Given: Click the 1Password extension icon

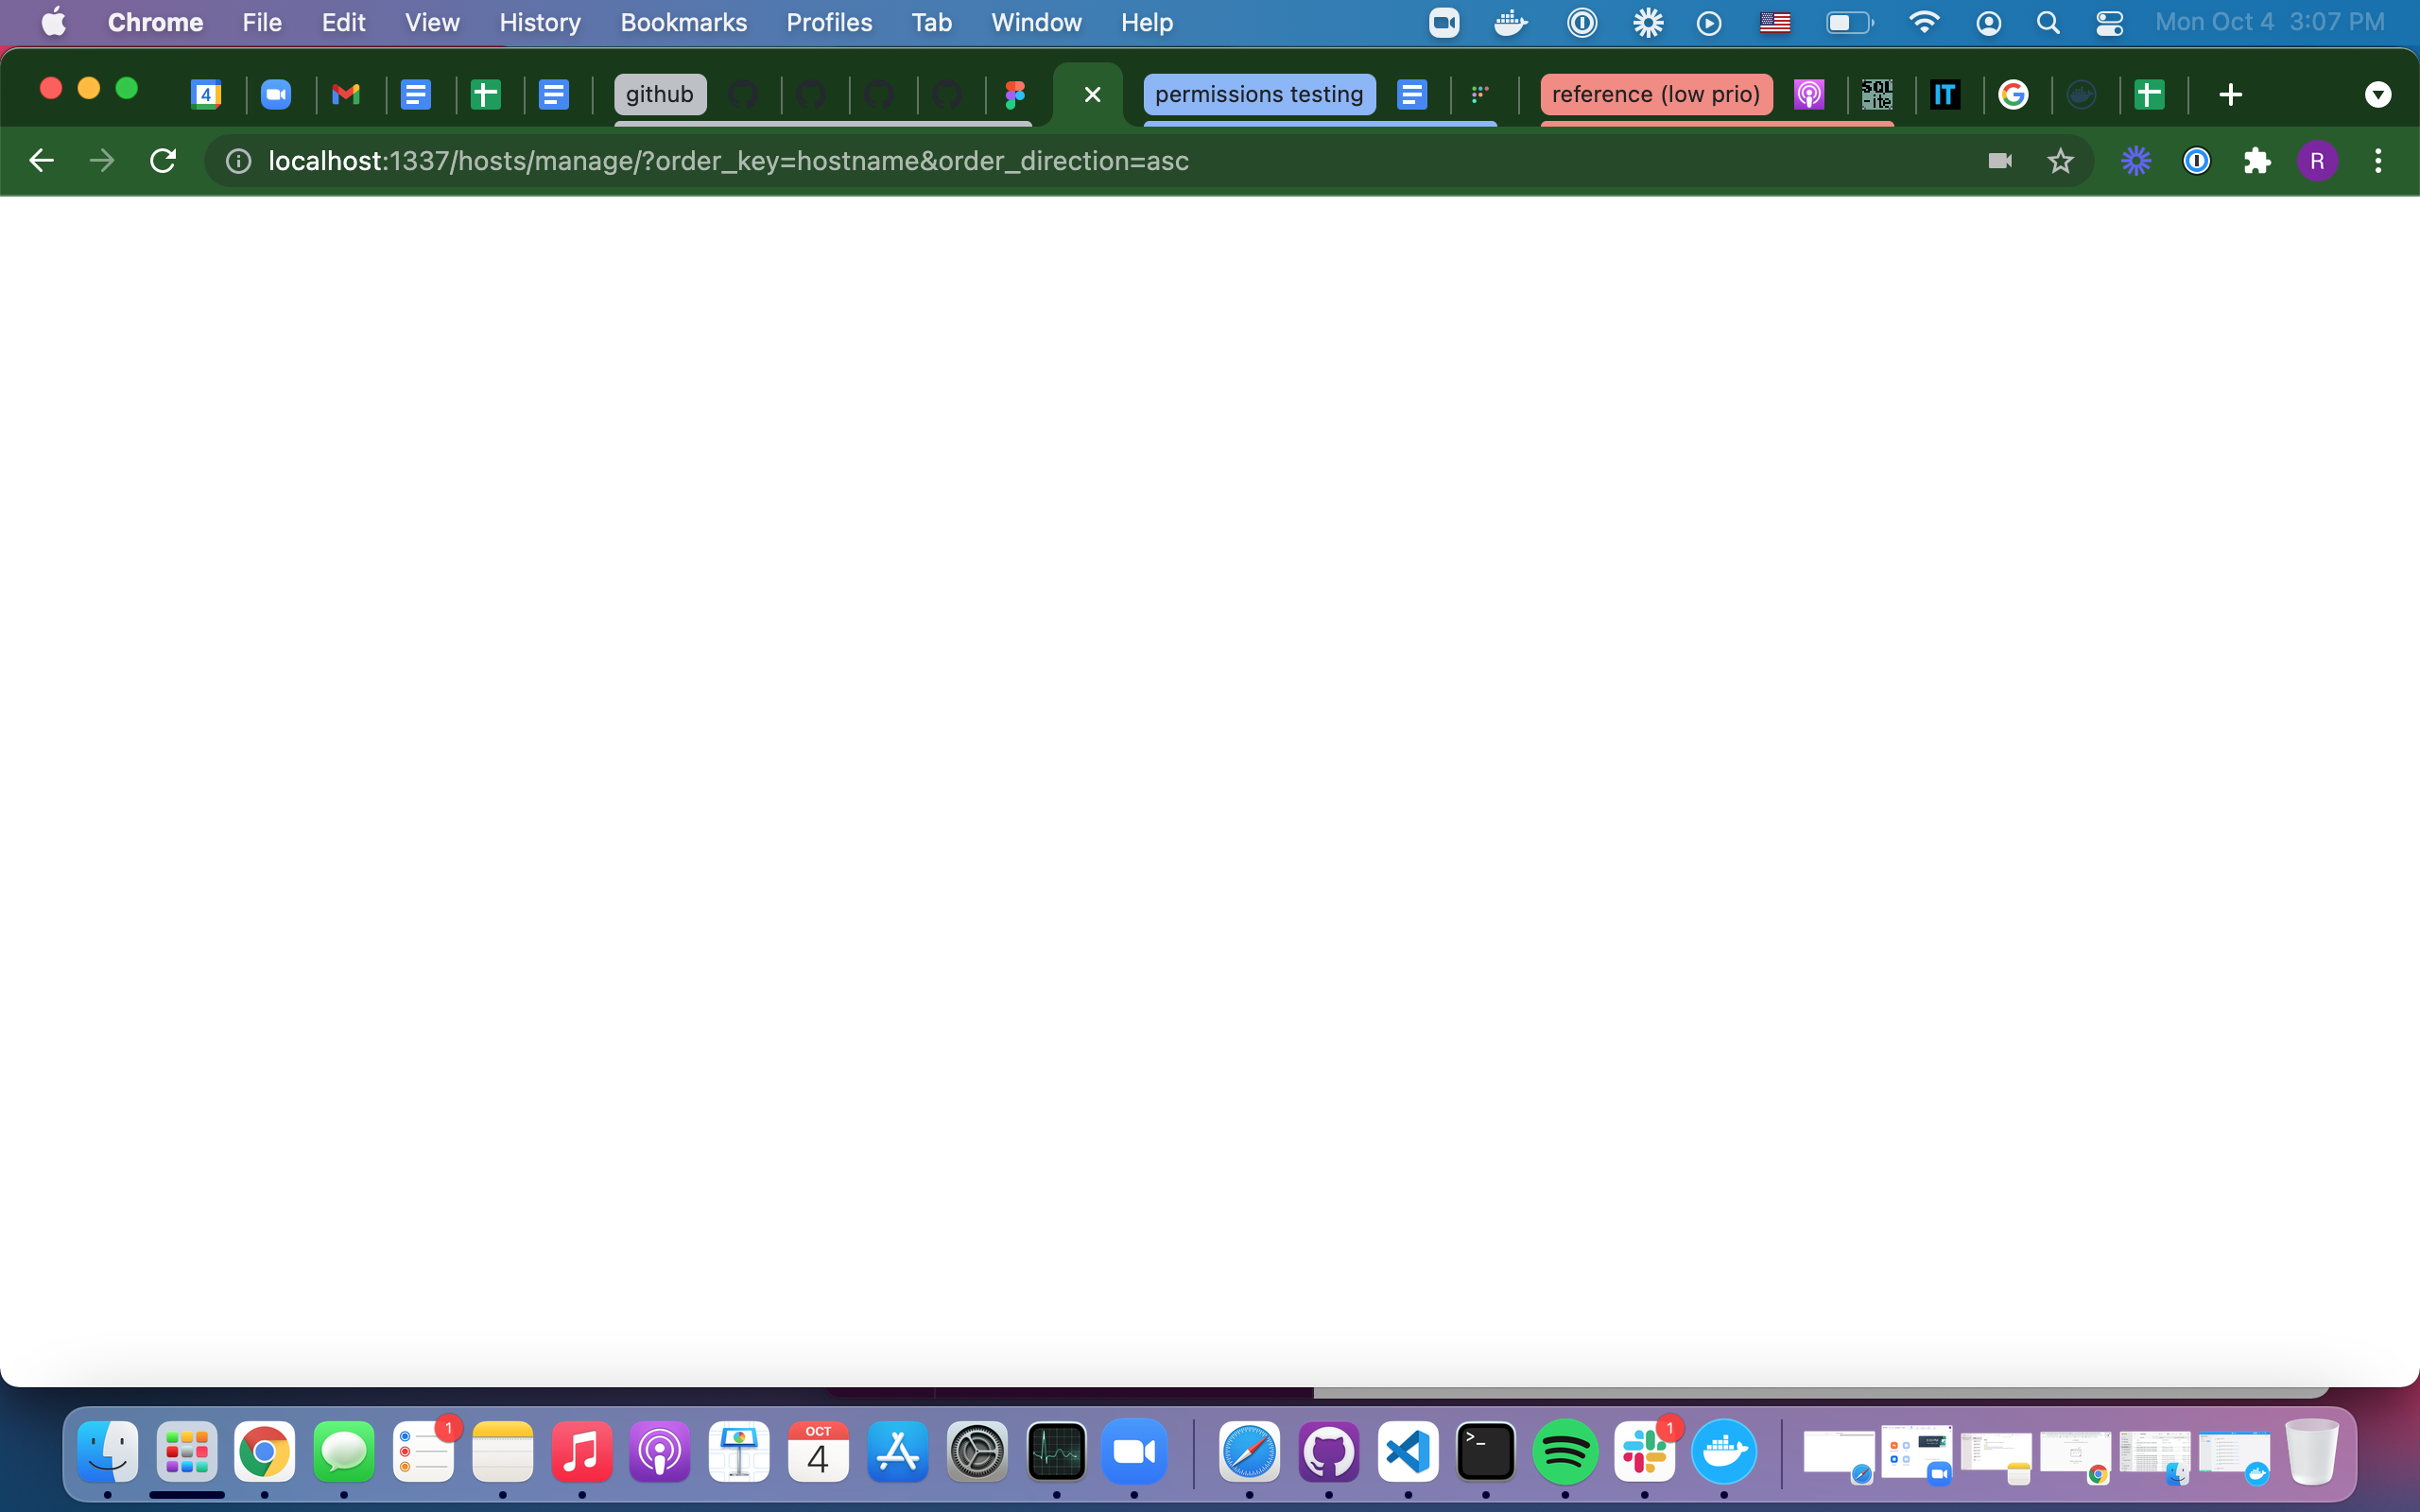Looking at the screenshot, I should click(2196, 160).
